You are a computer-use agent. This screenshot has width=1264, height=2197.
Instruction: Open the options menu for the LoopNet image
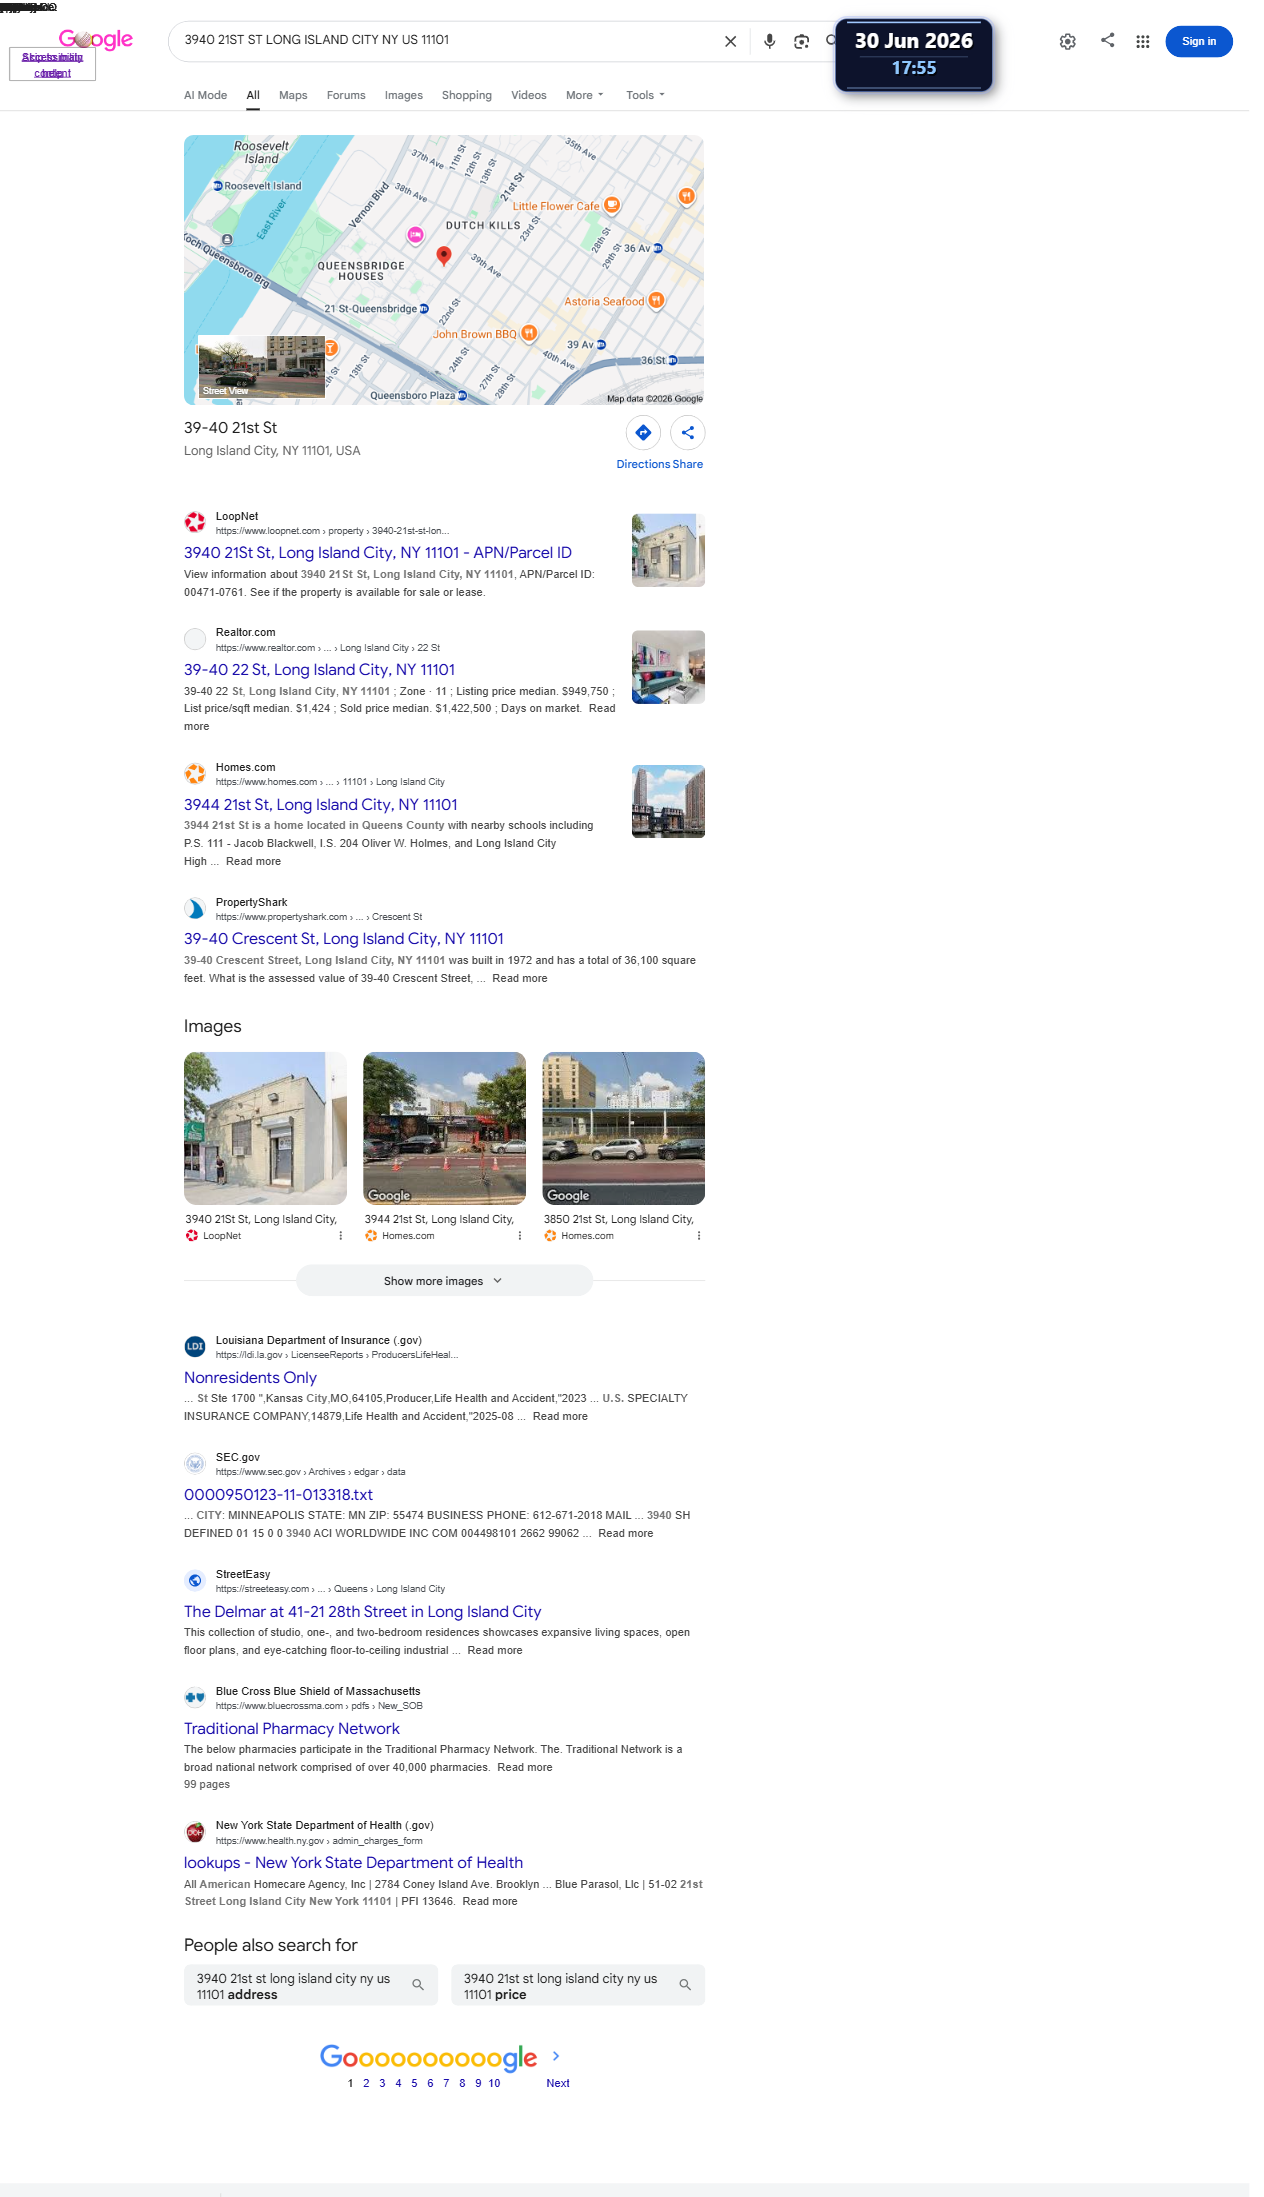(x=341, y=1236)
